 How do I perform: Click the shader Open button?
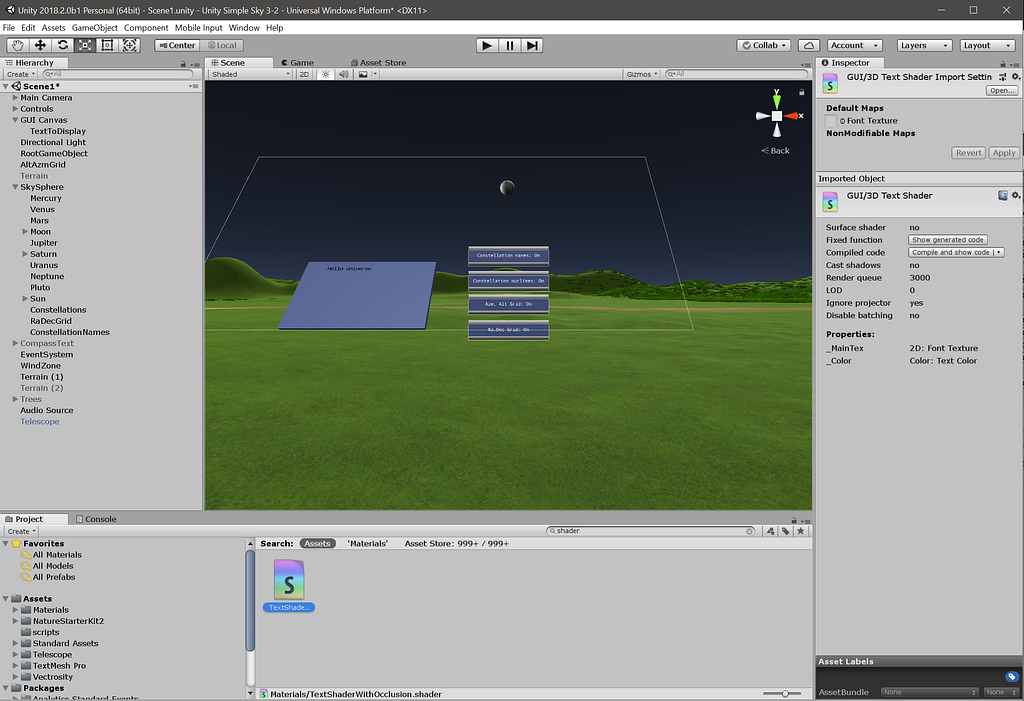click(x=1002, y=90)
